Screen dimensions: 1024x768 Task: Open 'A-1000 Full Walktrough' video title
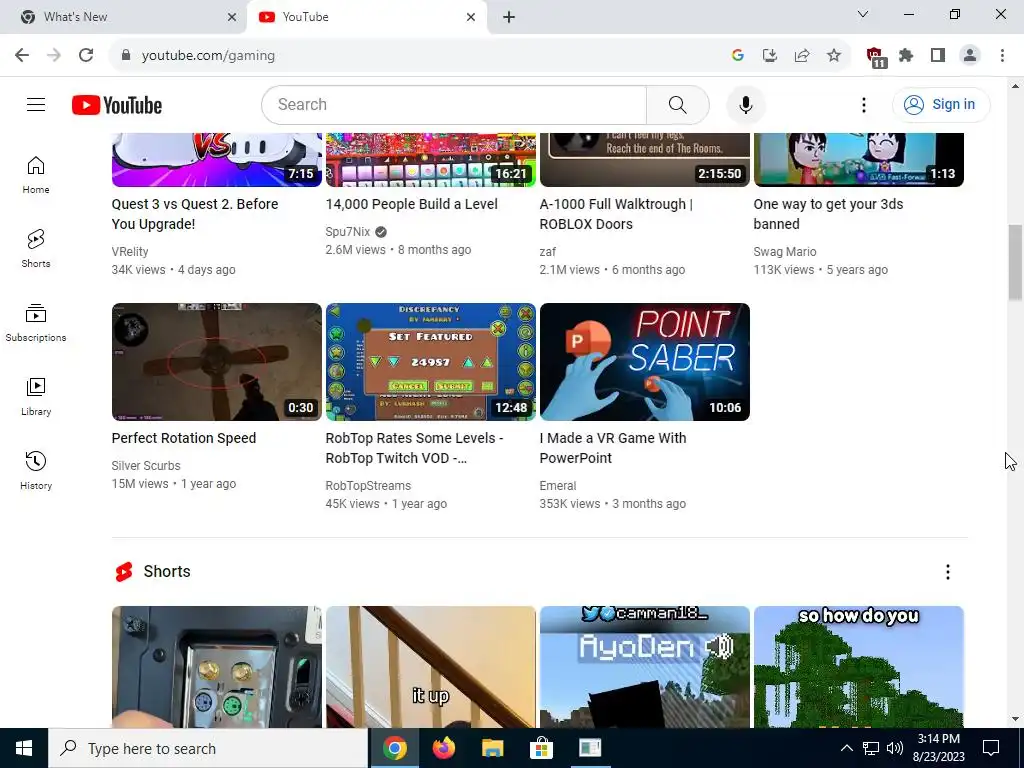616,214
